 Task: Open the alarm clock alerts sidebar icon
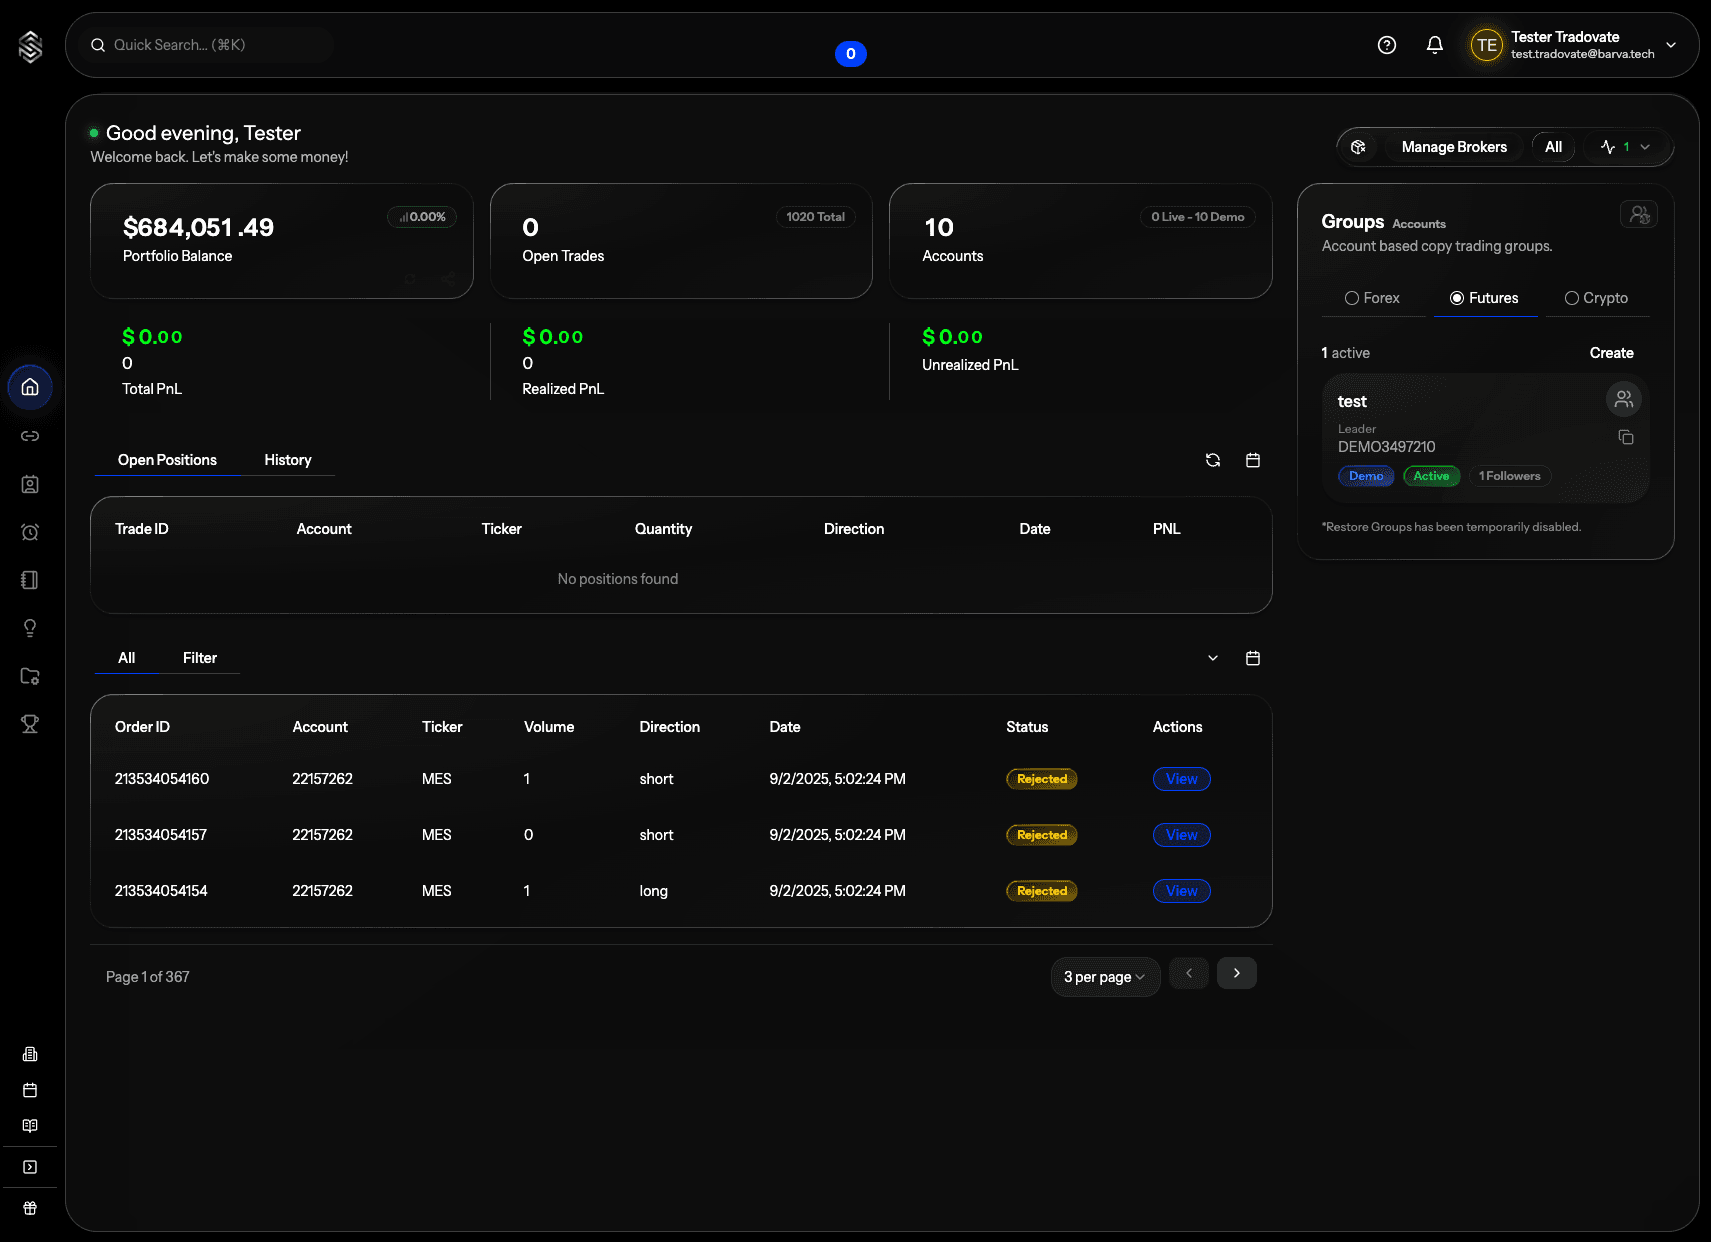tap(30, 532)
